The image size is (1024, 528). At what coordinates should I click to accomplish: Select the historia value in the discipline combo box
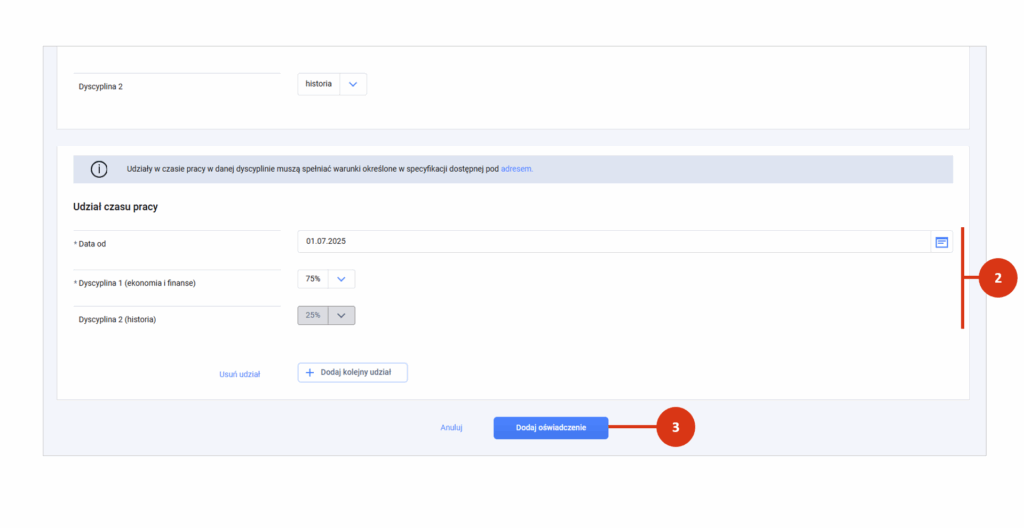[319, 84]
